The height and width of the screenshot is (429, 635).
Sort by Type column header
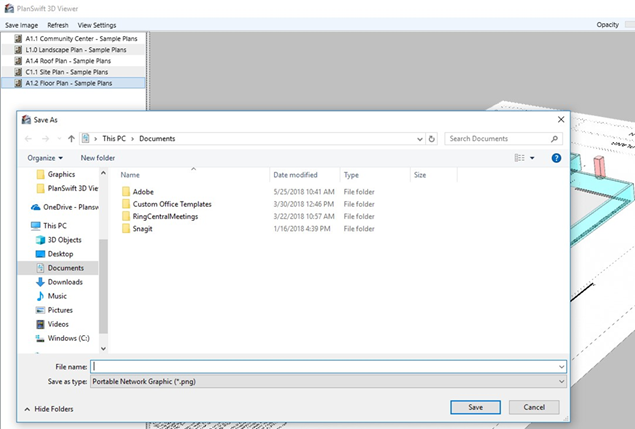(351, 175)
